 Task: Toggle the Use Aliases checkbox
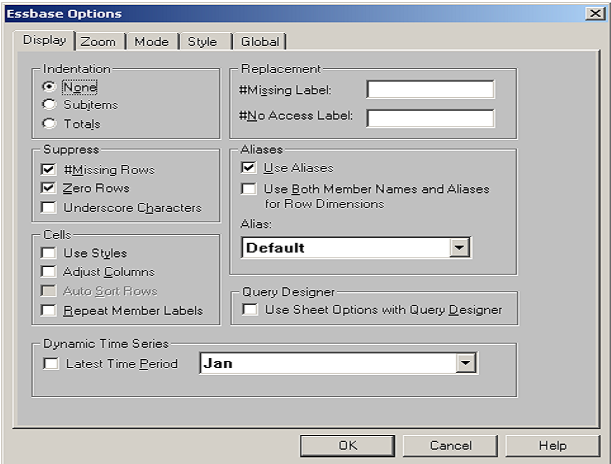click(249, 168)
